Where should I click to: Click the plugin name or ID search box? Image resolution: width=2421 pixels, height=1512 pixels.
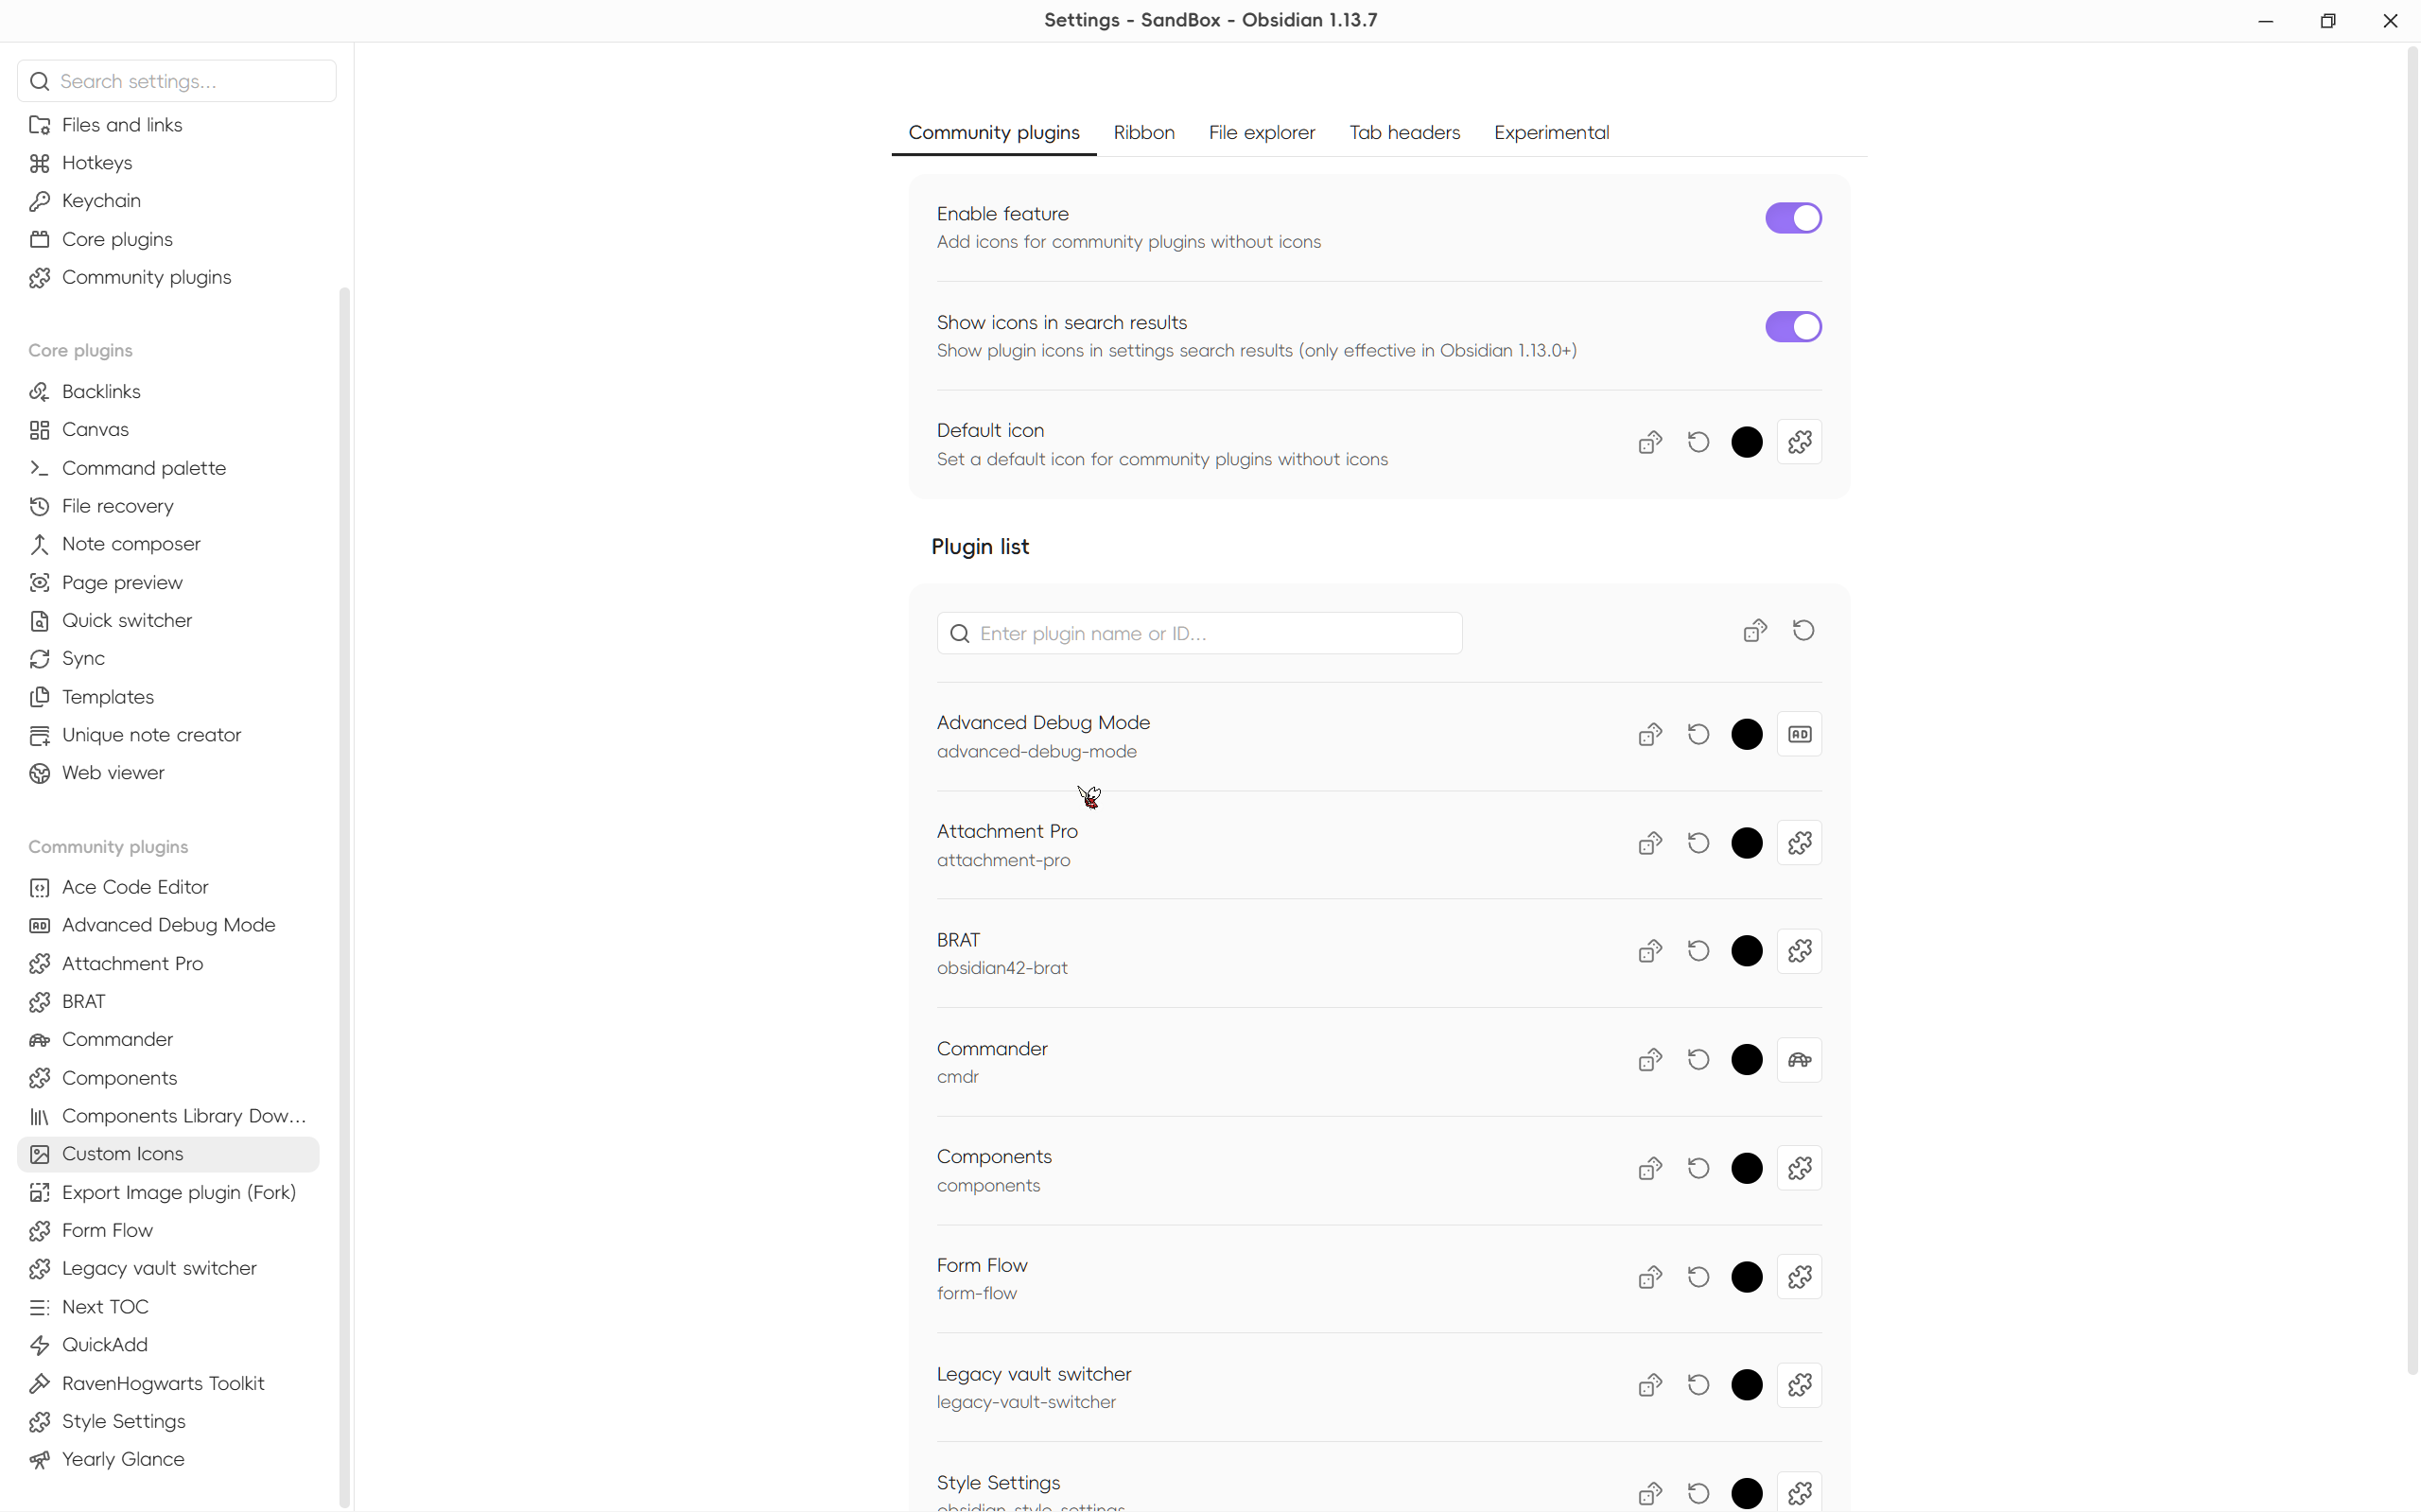[1199, 633]
